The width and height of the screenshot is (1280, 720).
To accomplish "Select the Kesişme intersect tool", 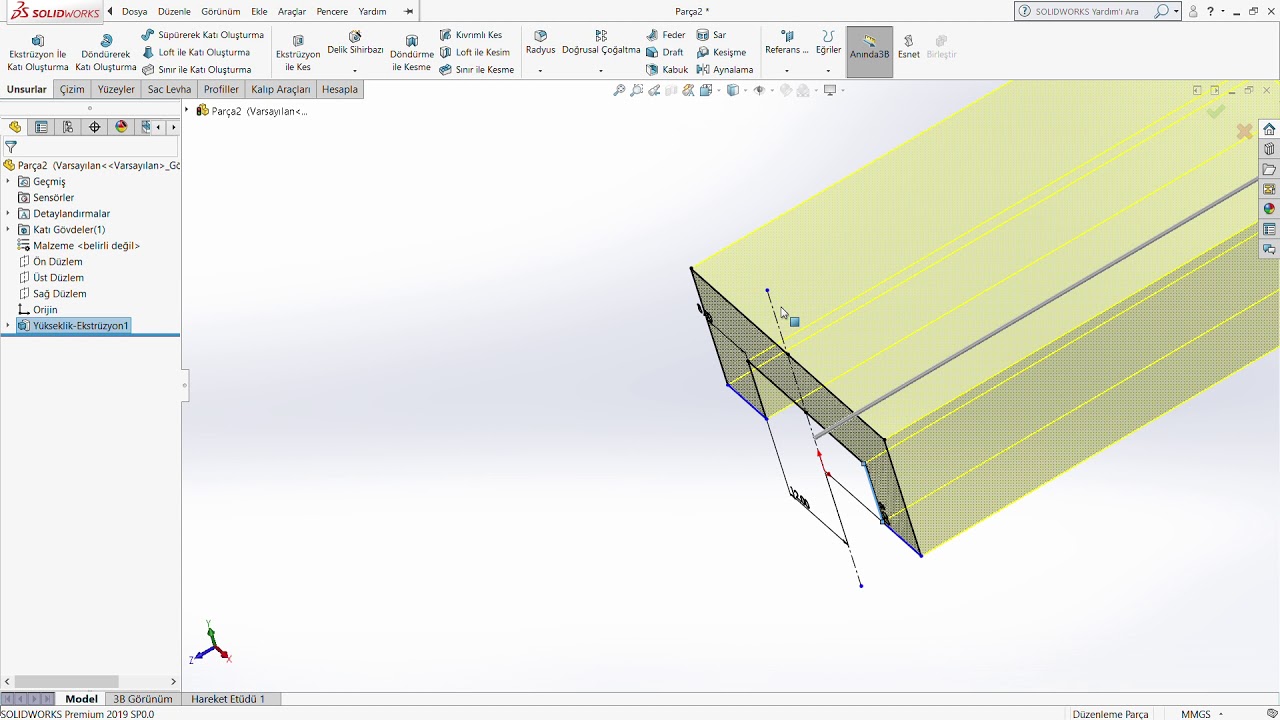I will [722, 52].
